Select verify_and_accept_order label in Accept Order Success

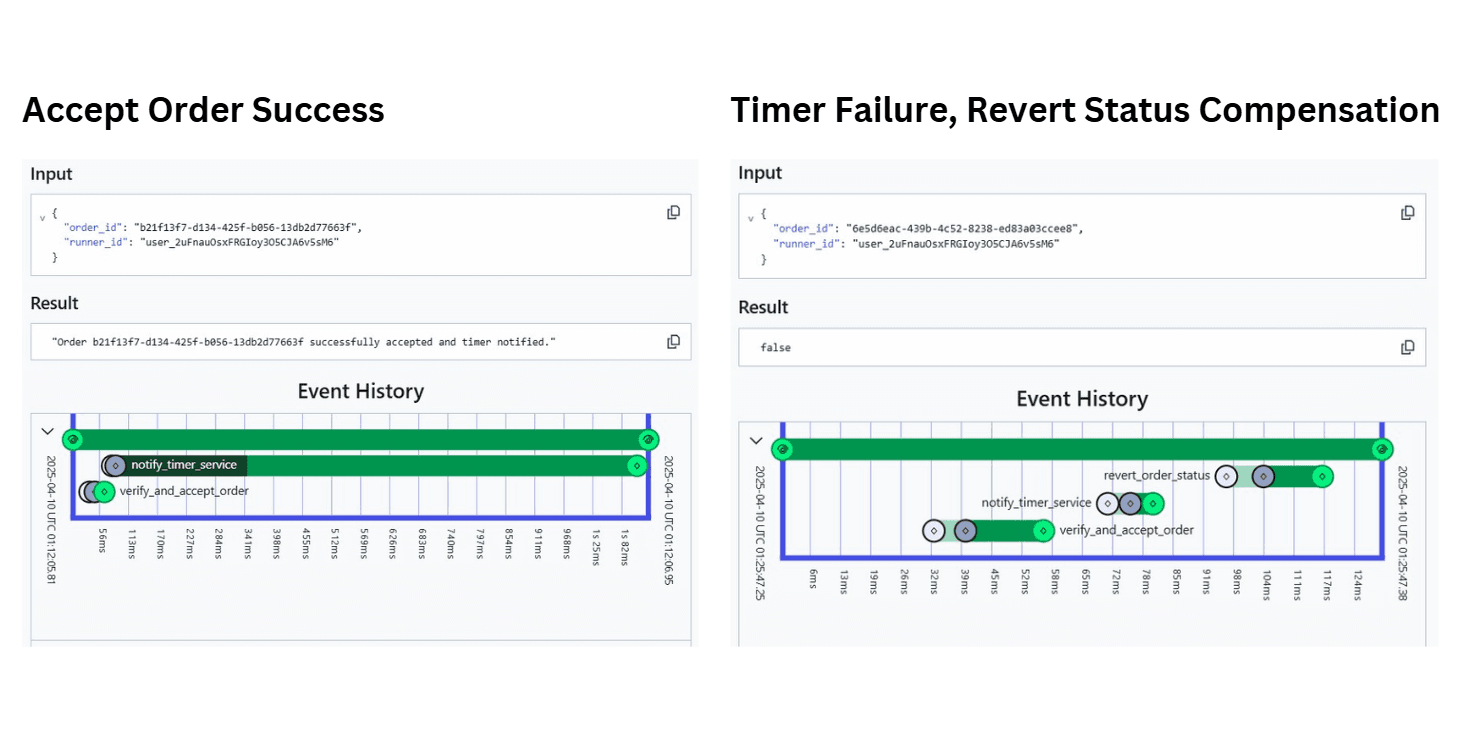coord(184,491)
